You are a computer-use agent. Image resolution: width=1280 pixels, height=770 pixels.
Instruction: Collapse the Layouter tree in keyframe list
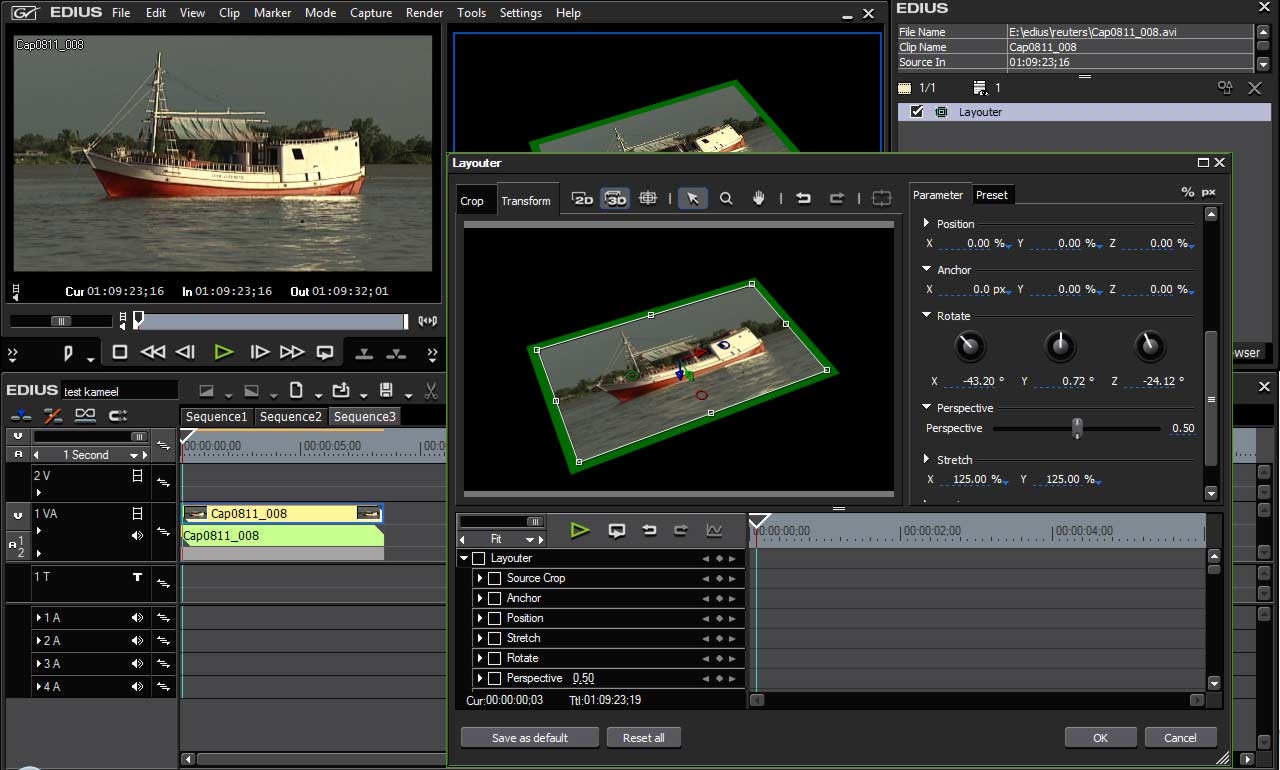click(x=464, y=558)
